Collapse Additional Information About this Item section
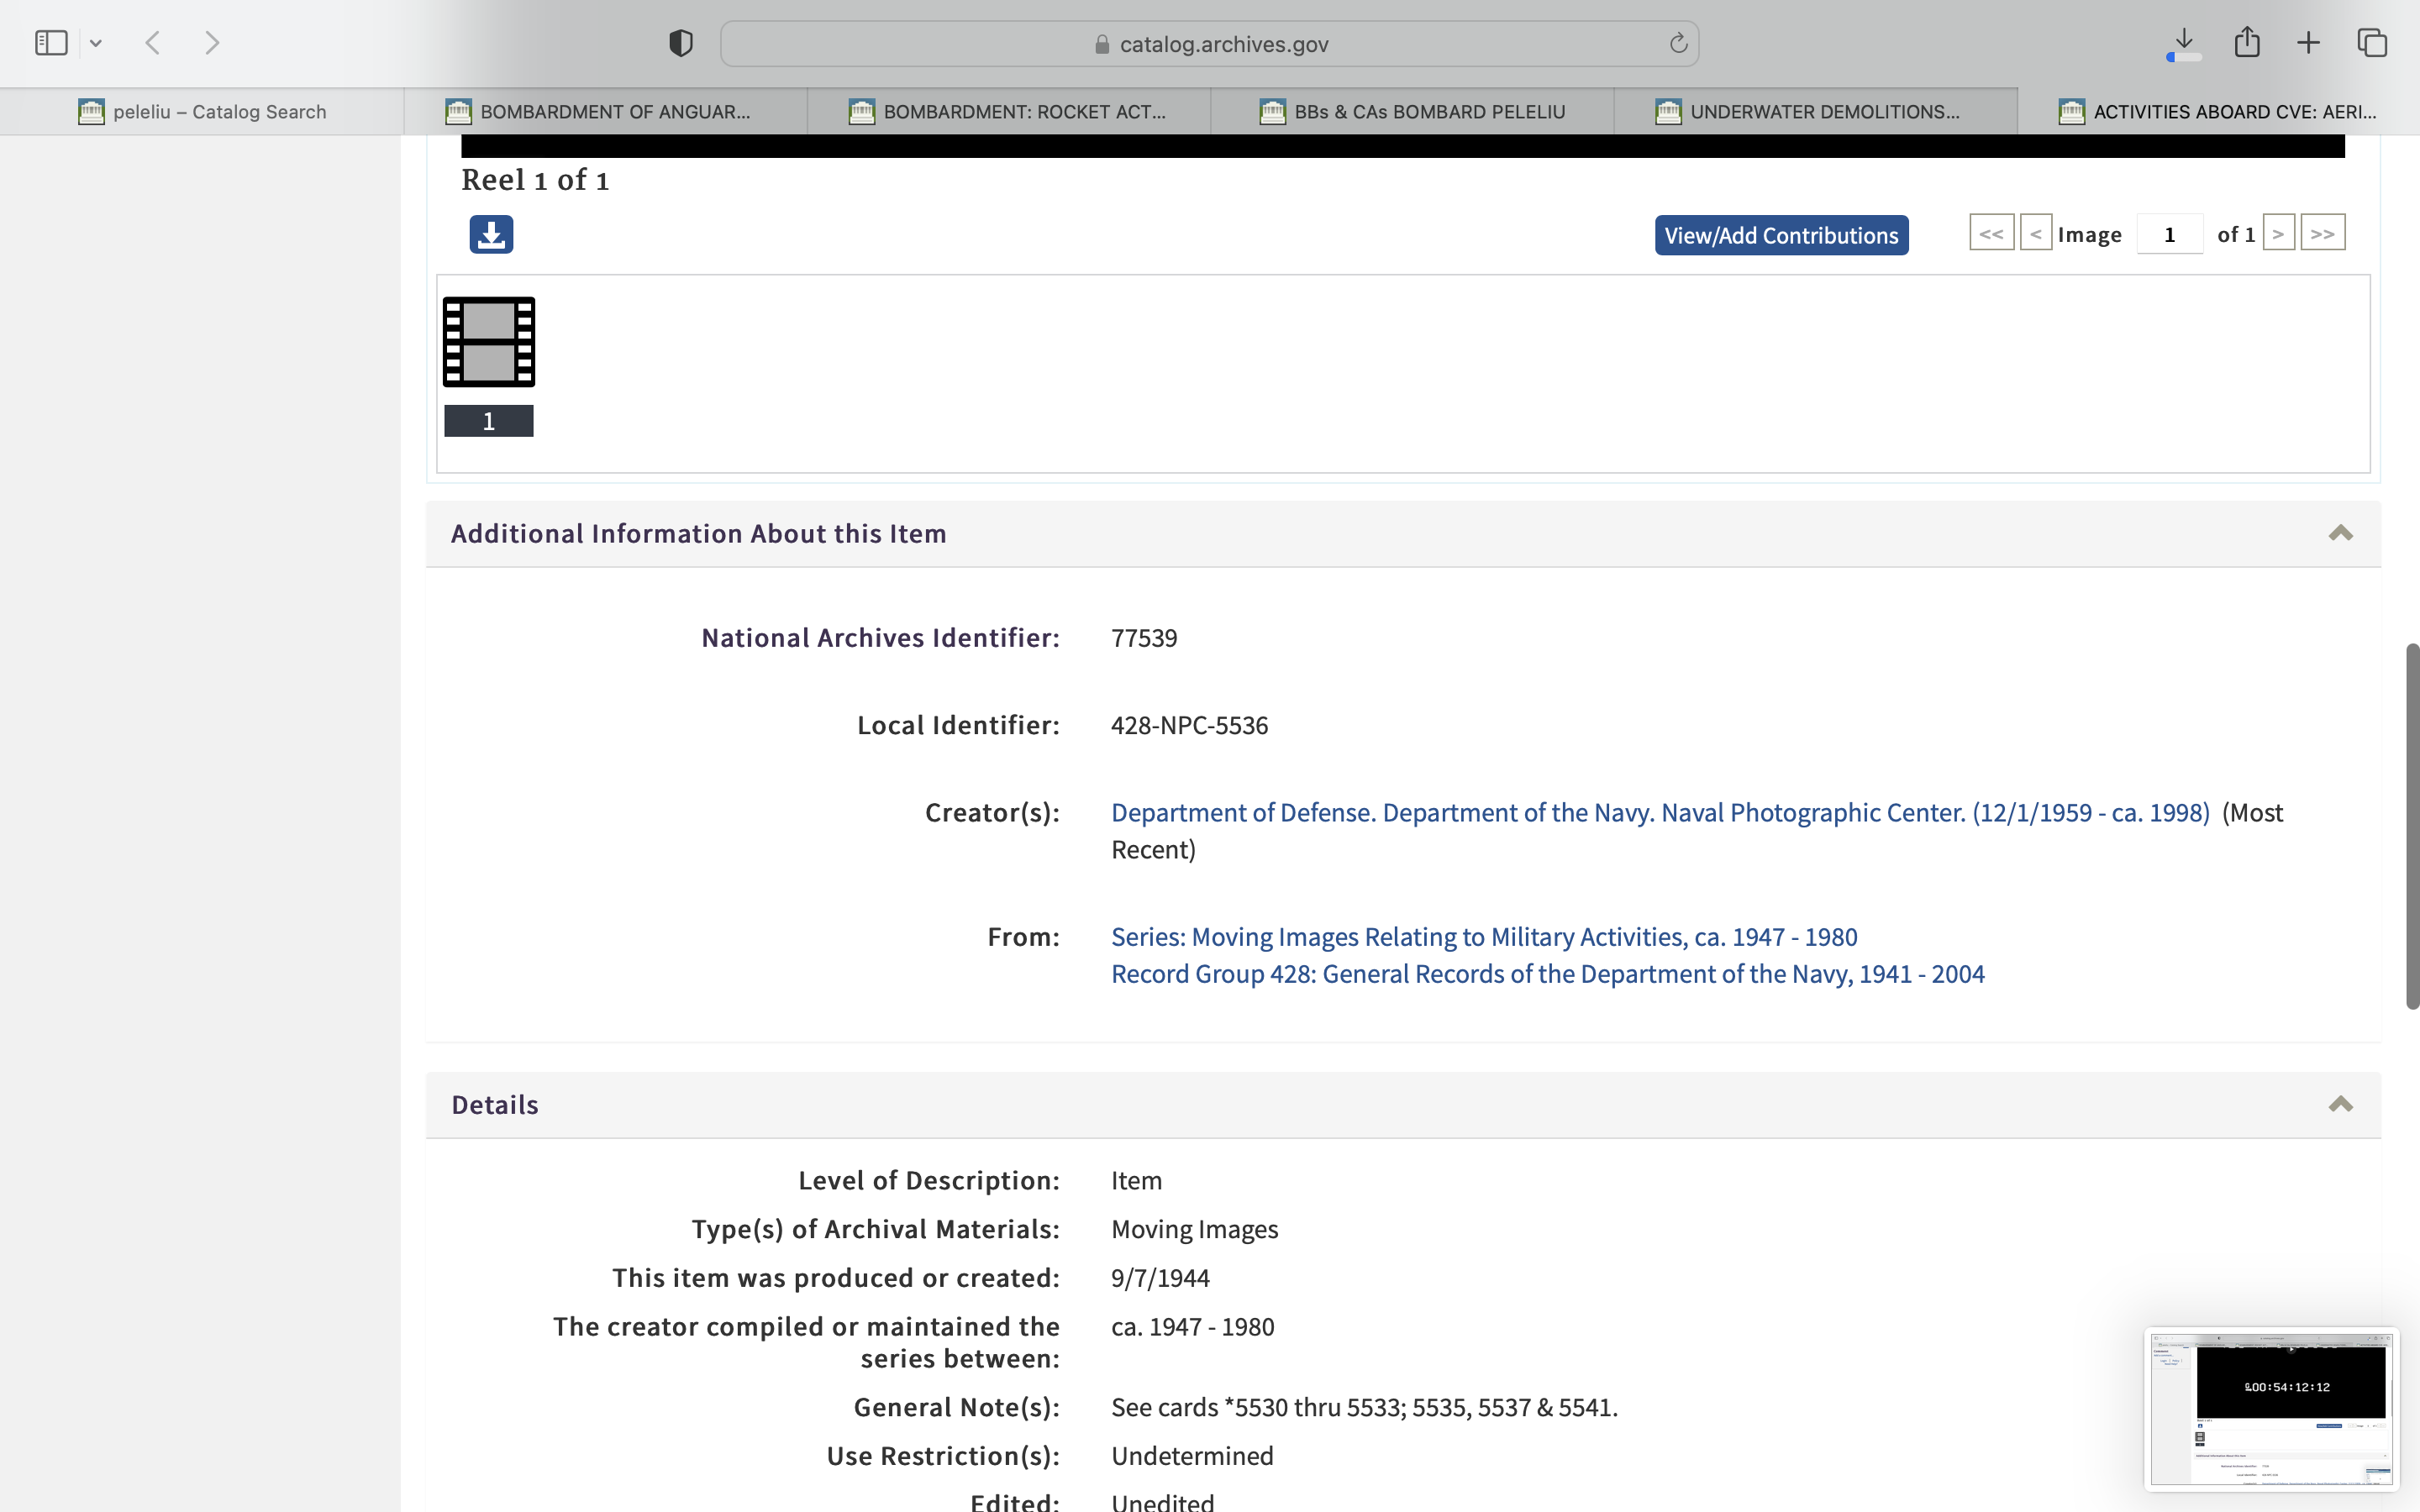 2340,533
